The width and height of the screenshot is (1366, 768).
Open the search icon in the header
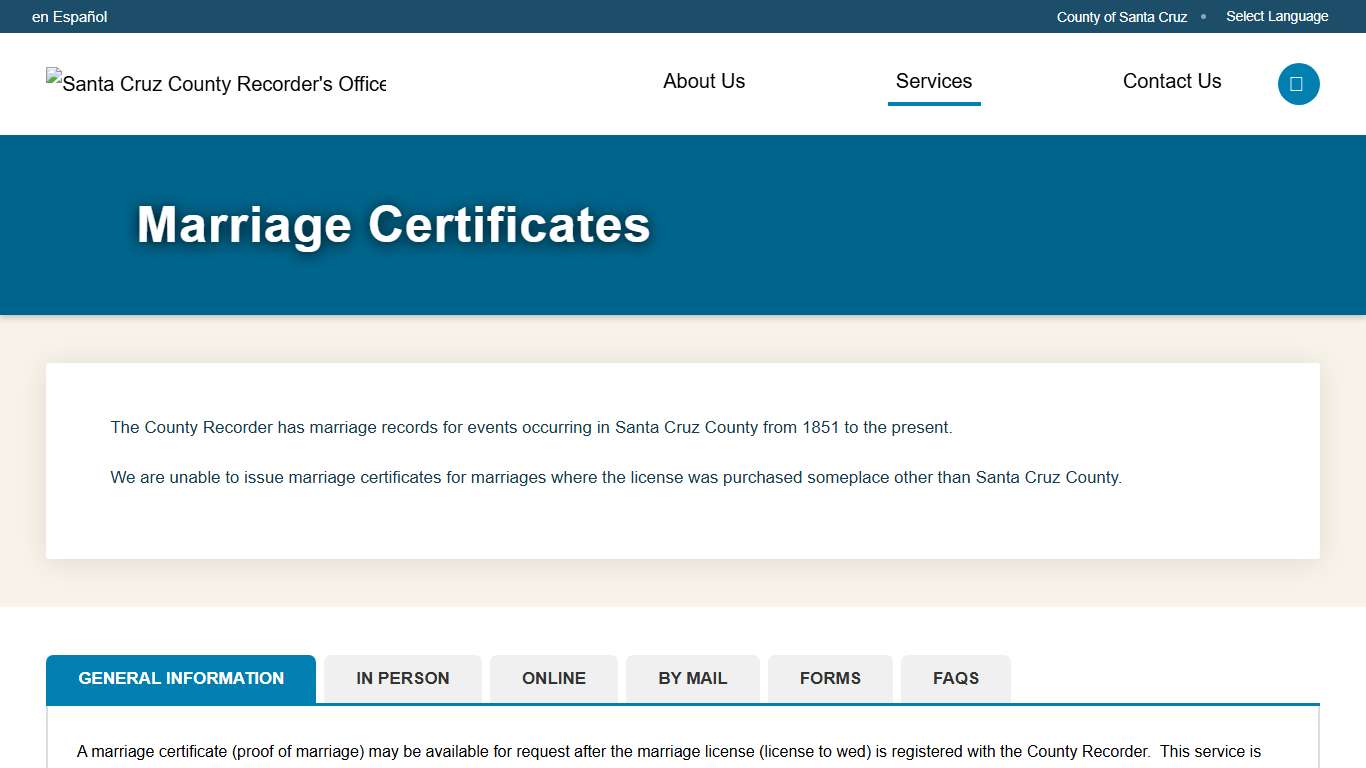(1298, 84)
